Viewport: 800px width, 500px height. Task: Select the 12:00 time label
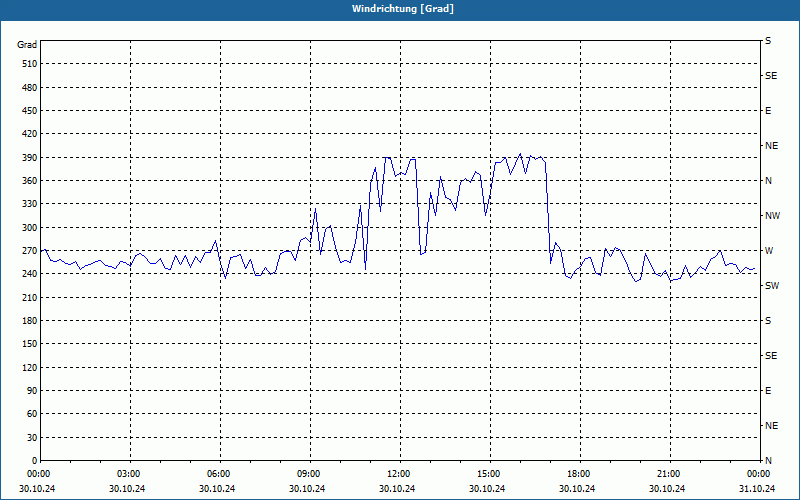pyautogui.click(x=398, y=474)
